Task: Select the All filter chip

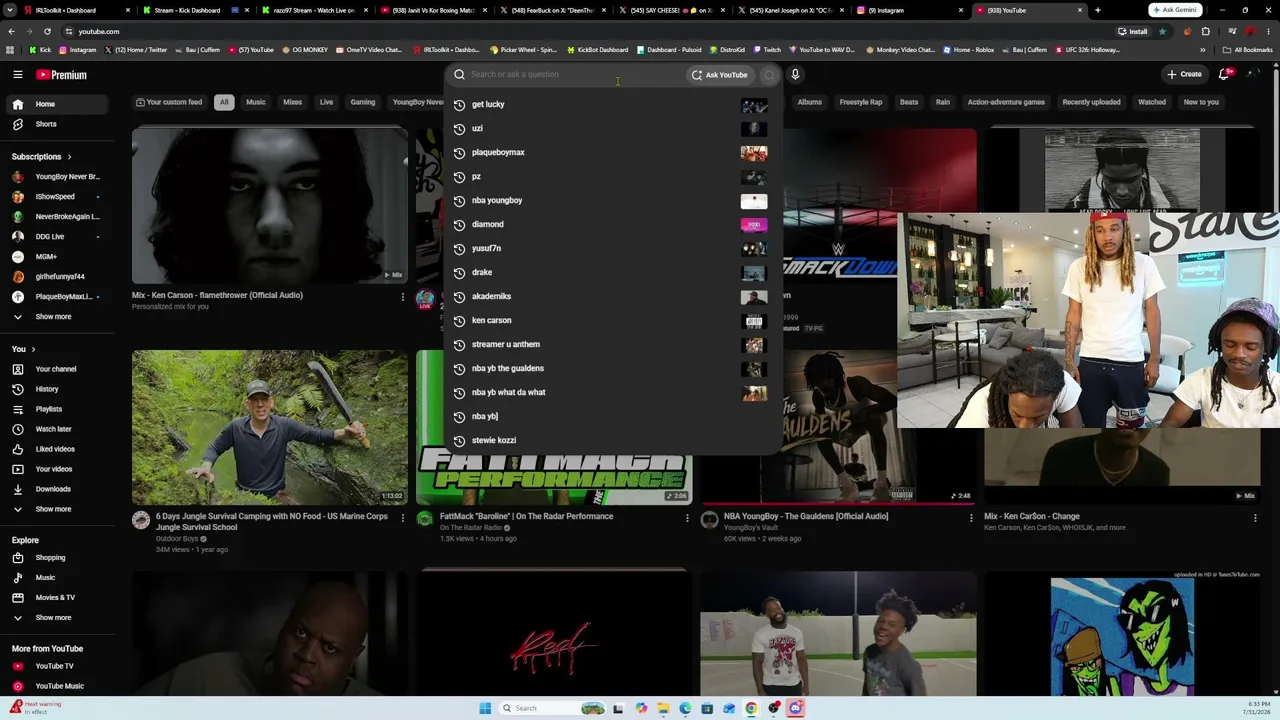Action: pos(224,102)
